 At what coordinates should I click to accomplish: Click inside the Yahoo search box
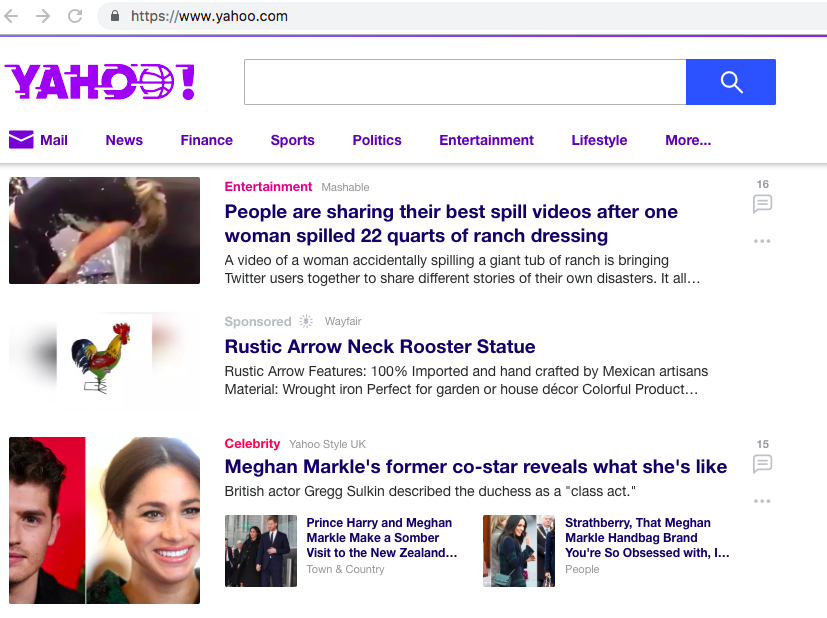pyautogui.click(x=465, y=82)
